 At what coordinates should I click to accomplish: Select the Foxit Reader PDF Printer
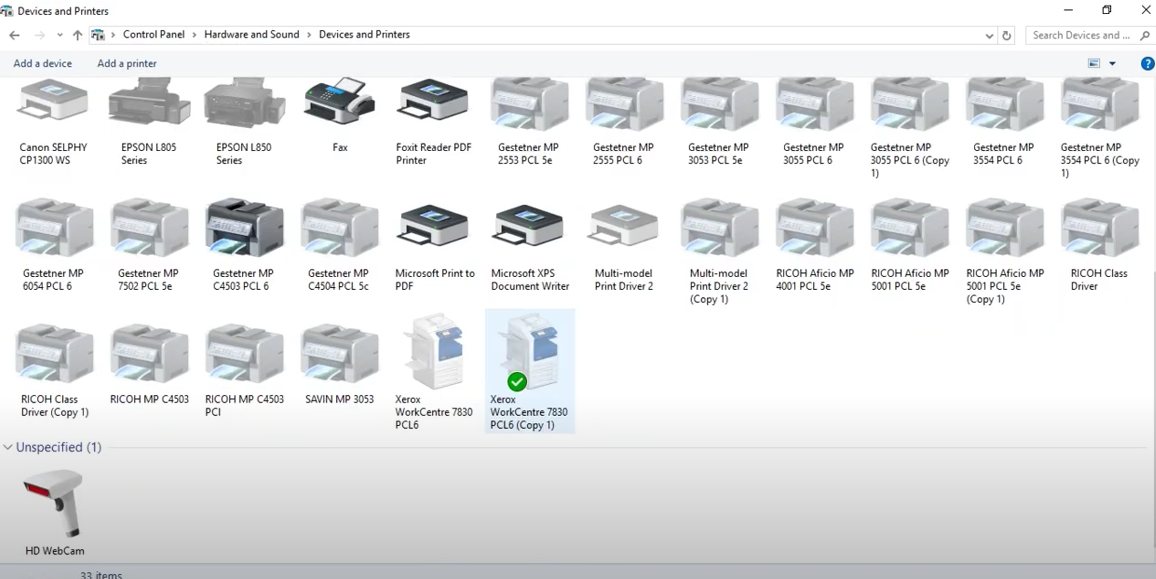(434, 105)
